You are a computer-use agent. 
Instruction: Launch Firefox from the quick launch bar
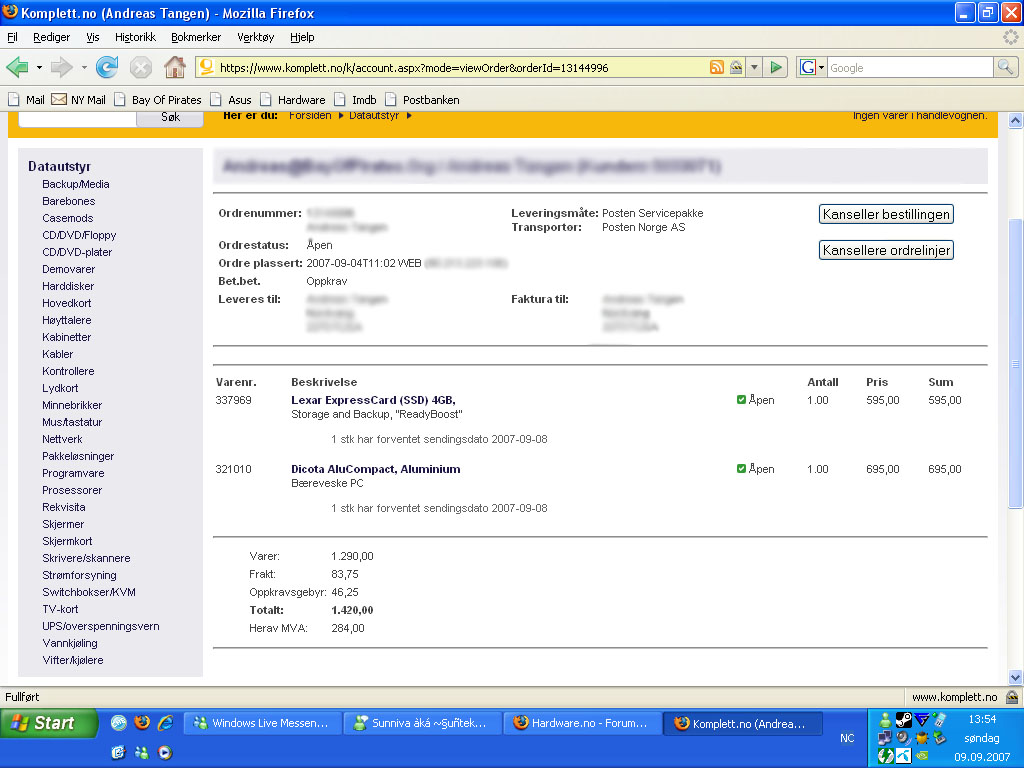click(142, 723)
